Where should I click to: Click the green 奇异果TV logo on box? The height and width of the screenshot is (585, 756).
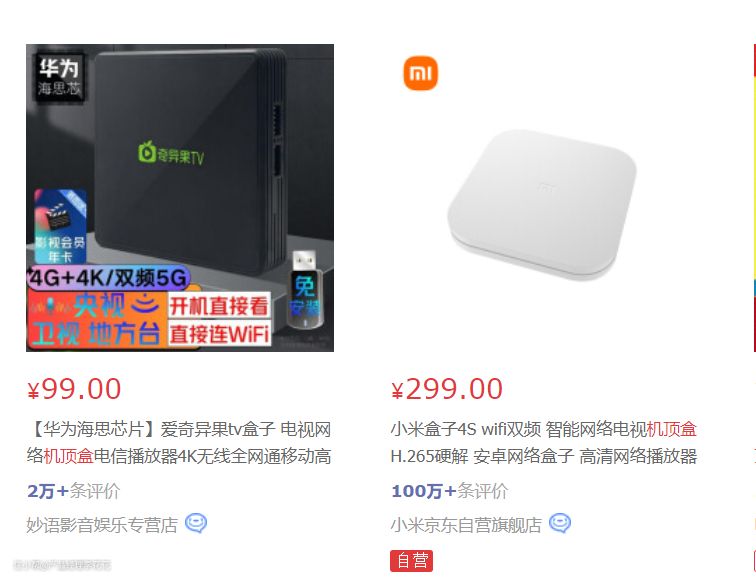171,154
